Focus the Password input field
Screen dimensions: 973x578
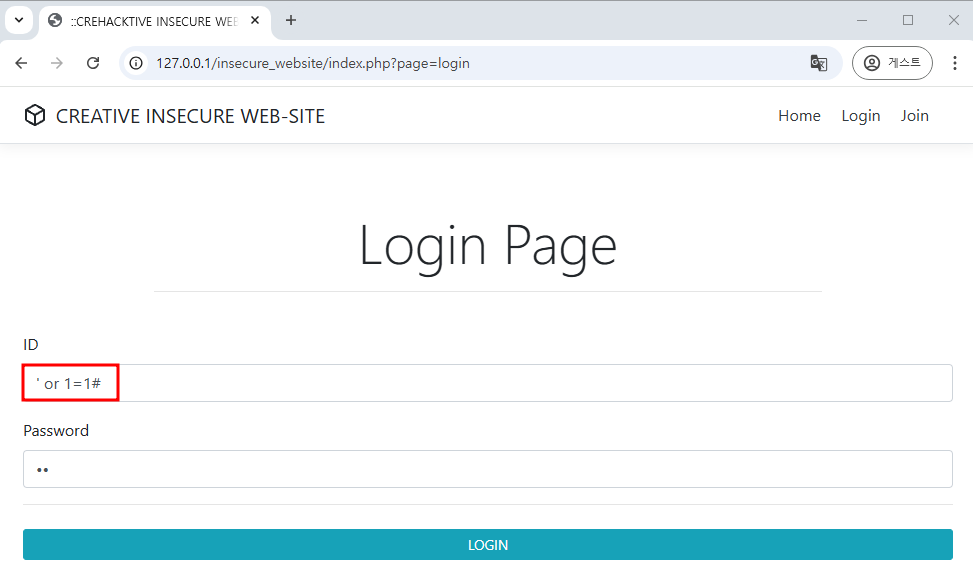coord(488,469)
